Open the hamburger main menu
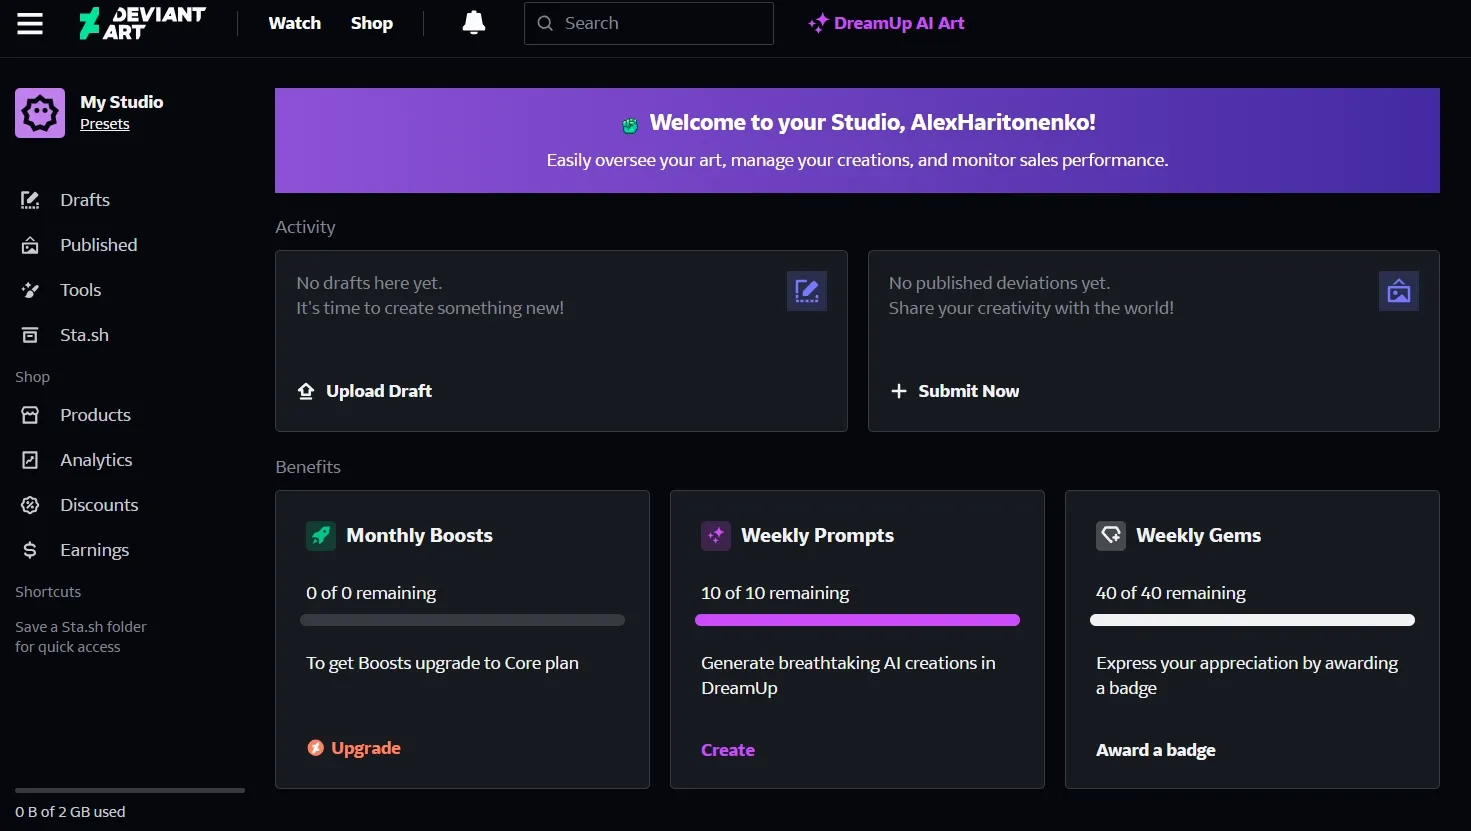1471x831 pixels. point(30,23)
